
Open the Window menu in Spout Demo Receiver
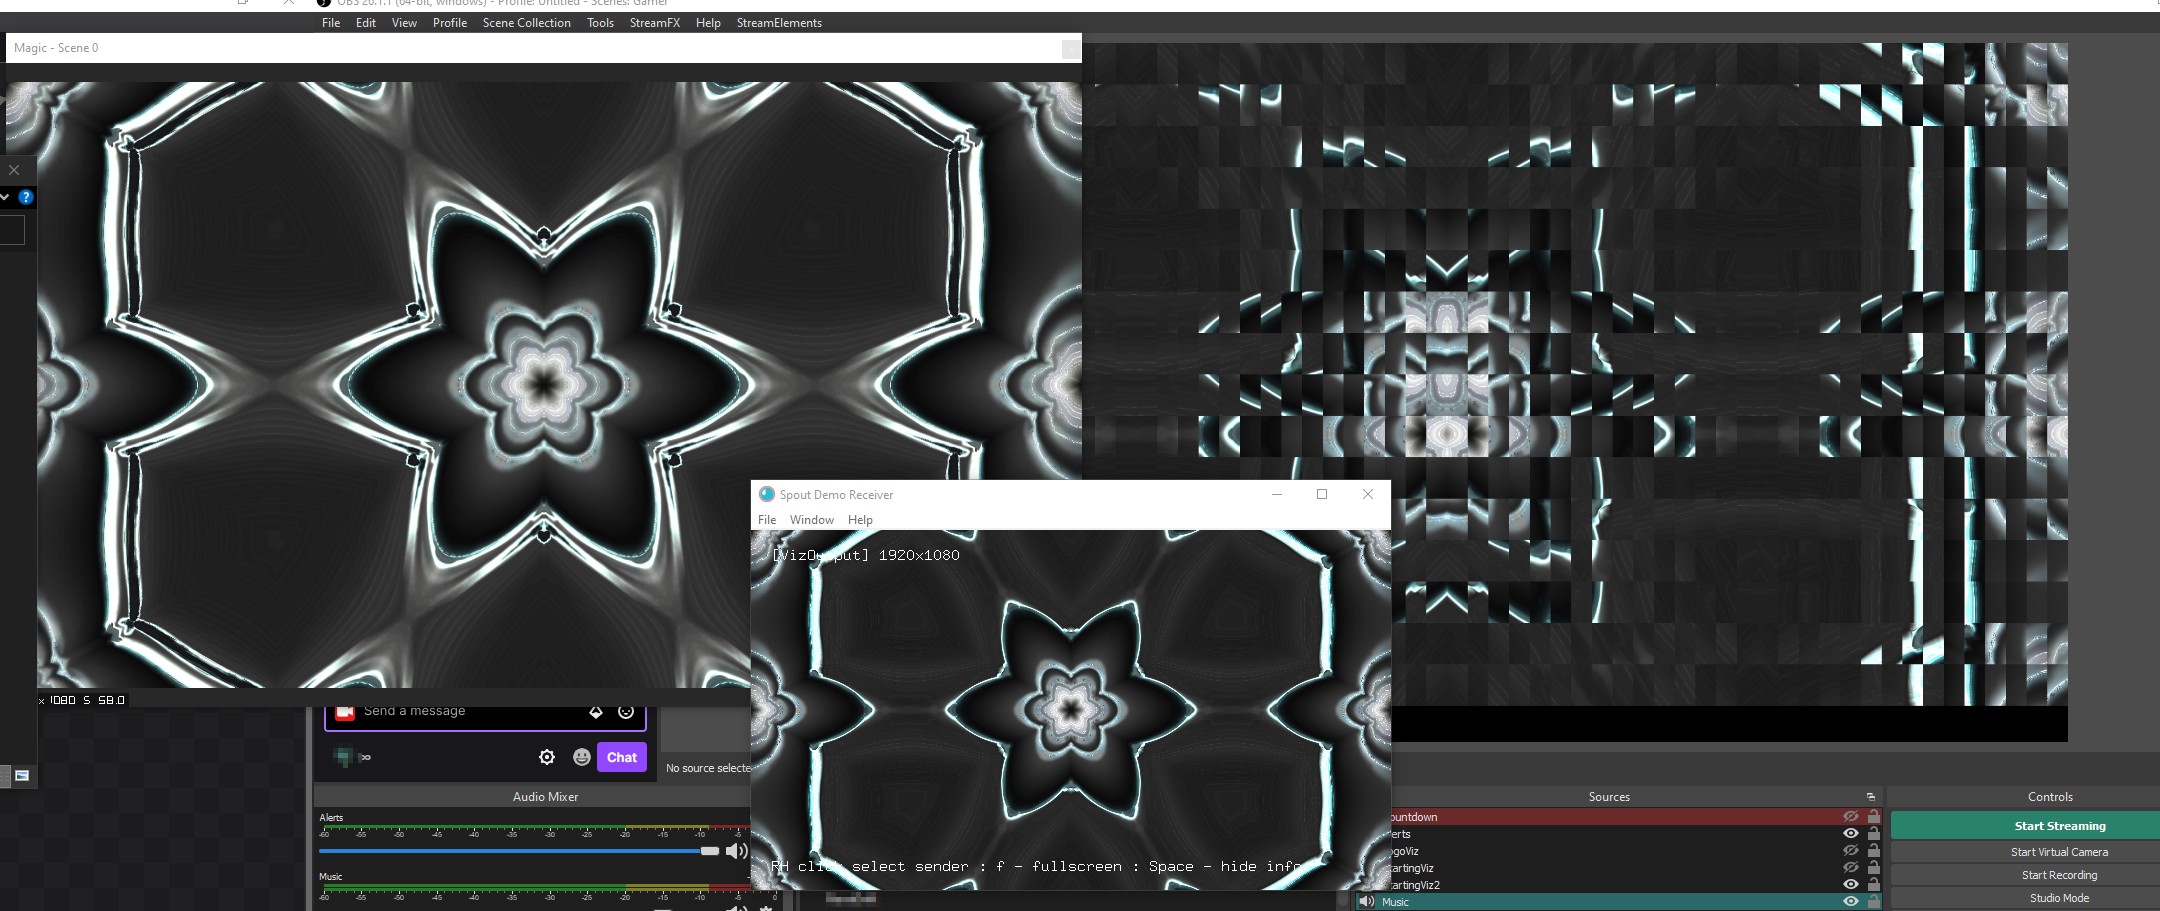(812, 519)
